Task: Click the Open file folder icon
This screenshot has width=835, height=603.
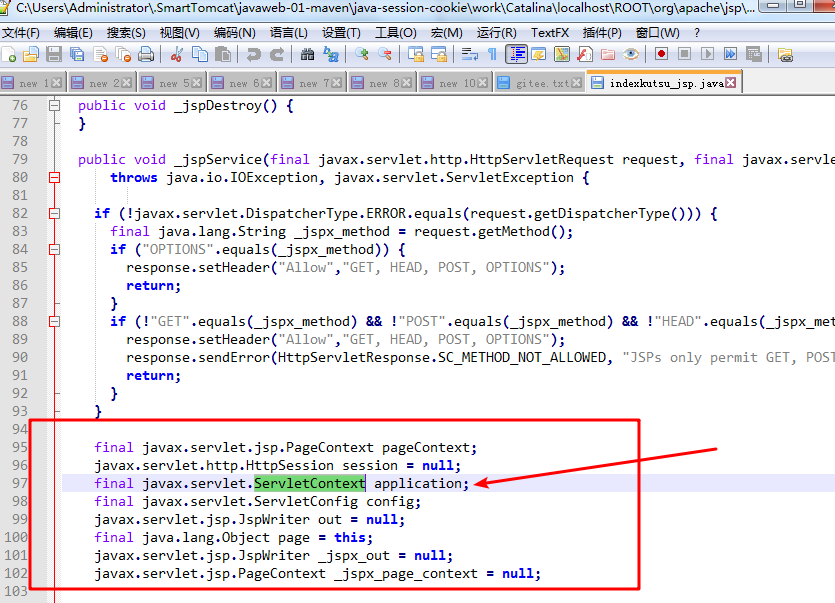Action: coord(31,54)
